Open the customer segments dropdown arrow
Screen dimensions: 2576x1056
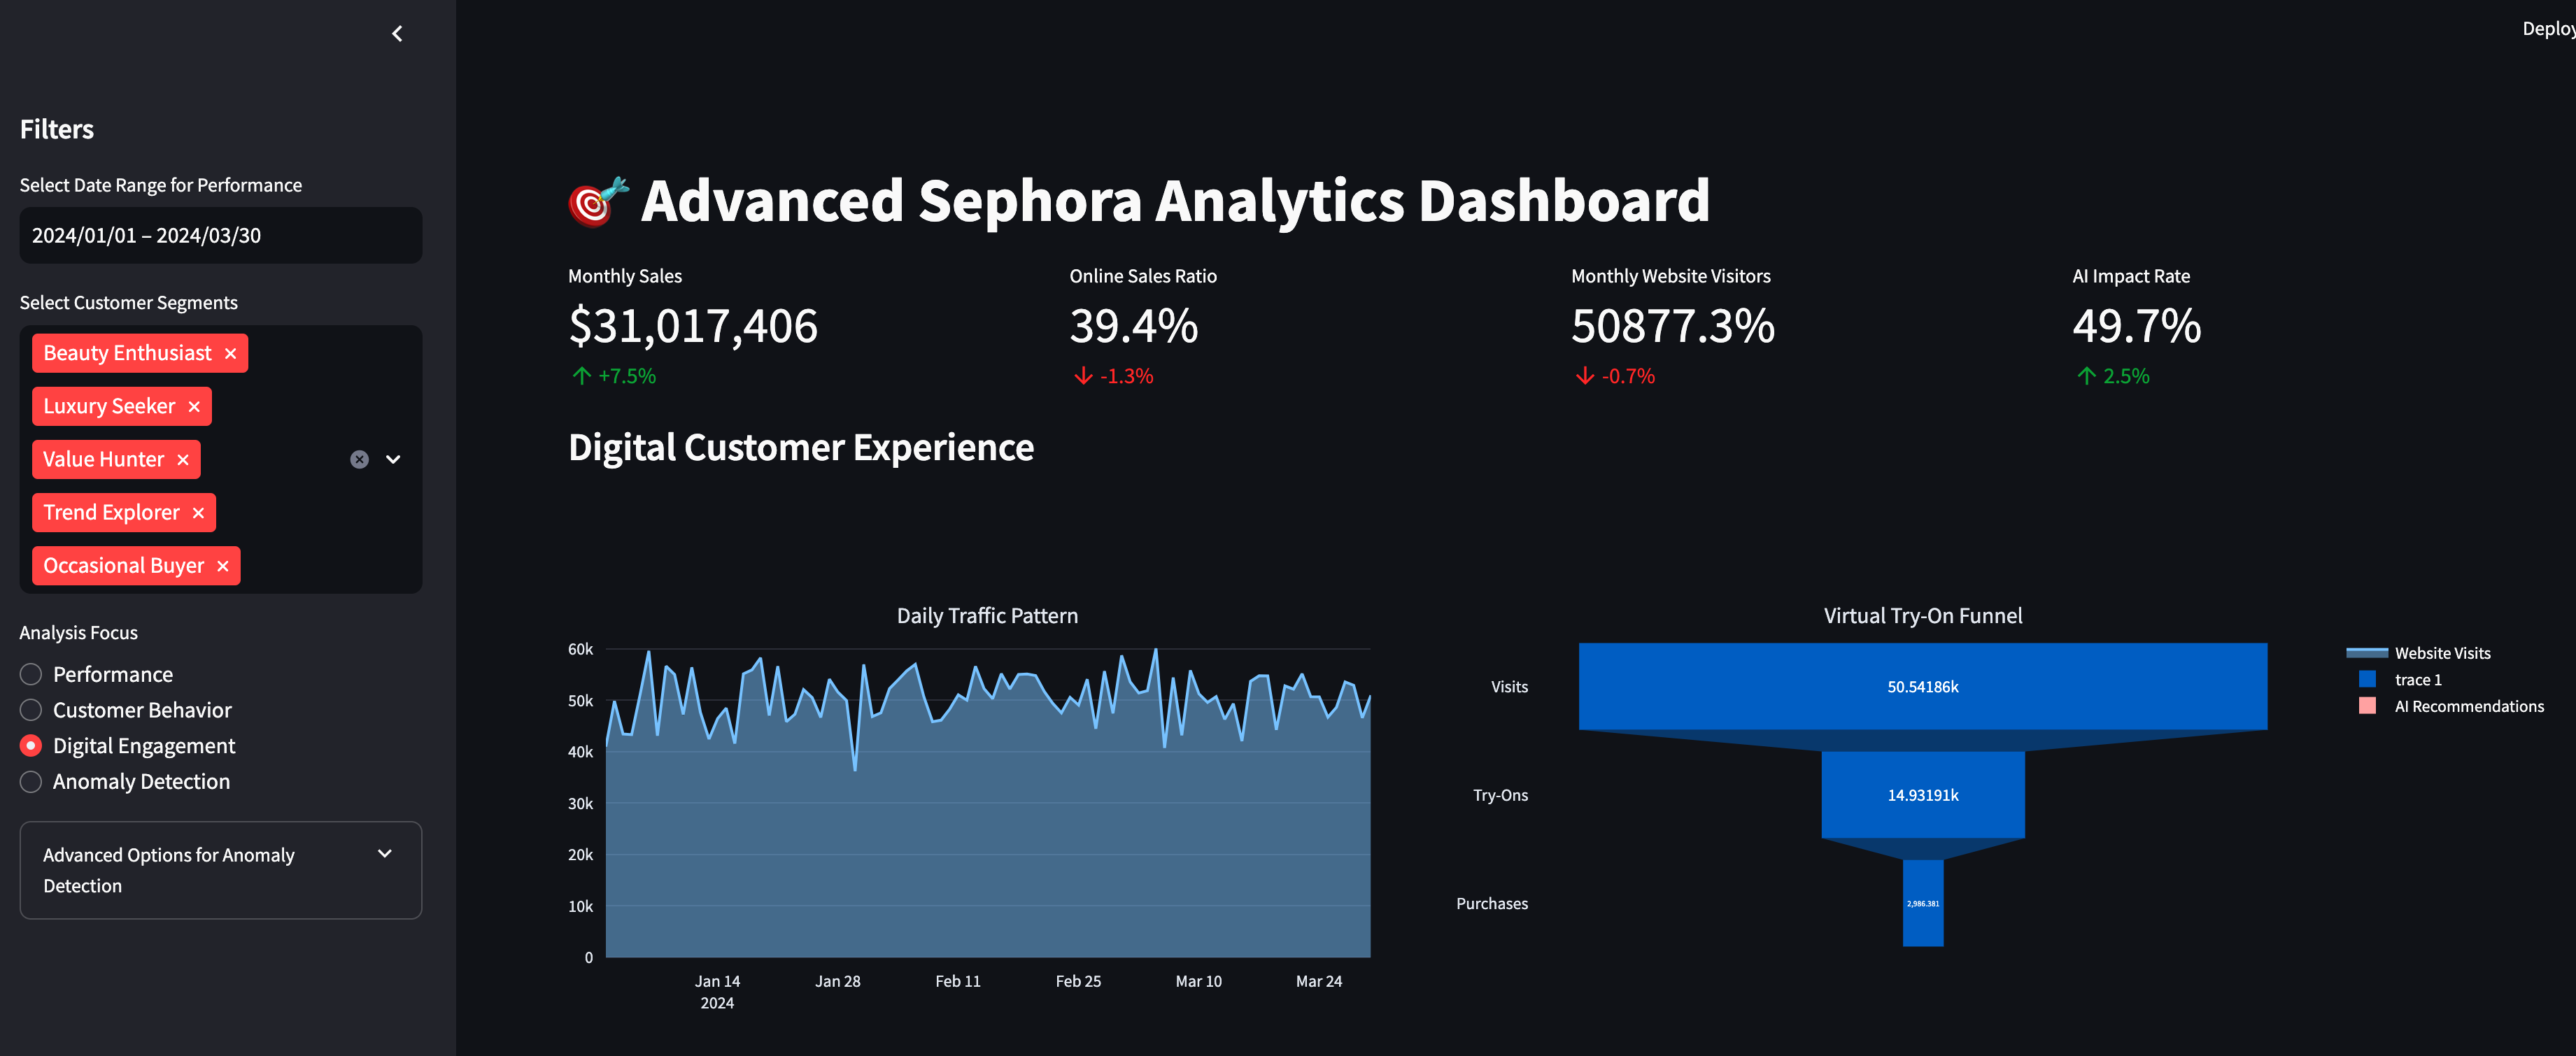point(394,460)
